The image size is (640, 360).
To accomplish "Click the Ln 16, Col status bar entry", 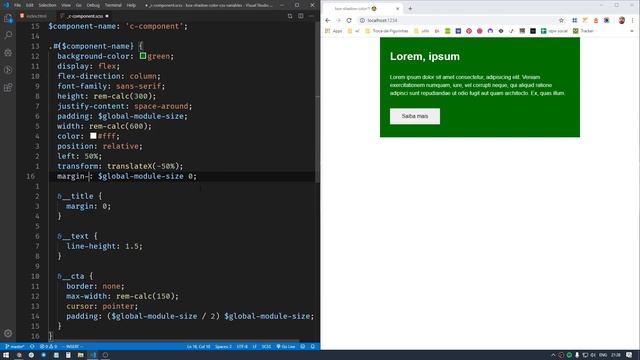I will pyautogui.click(x=198, y=347).
